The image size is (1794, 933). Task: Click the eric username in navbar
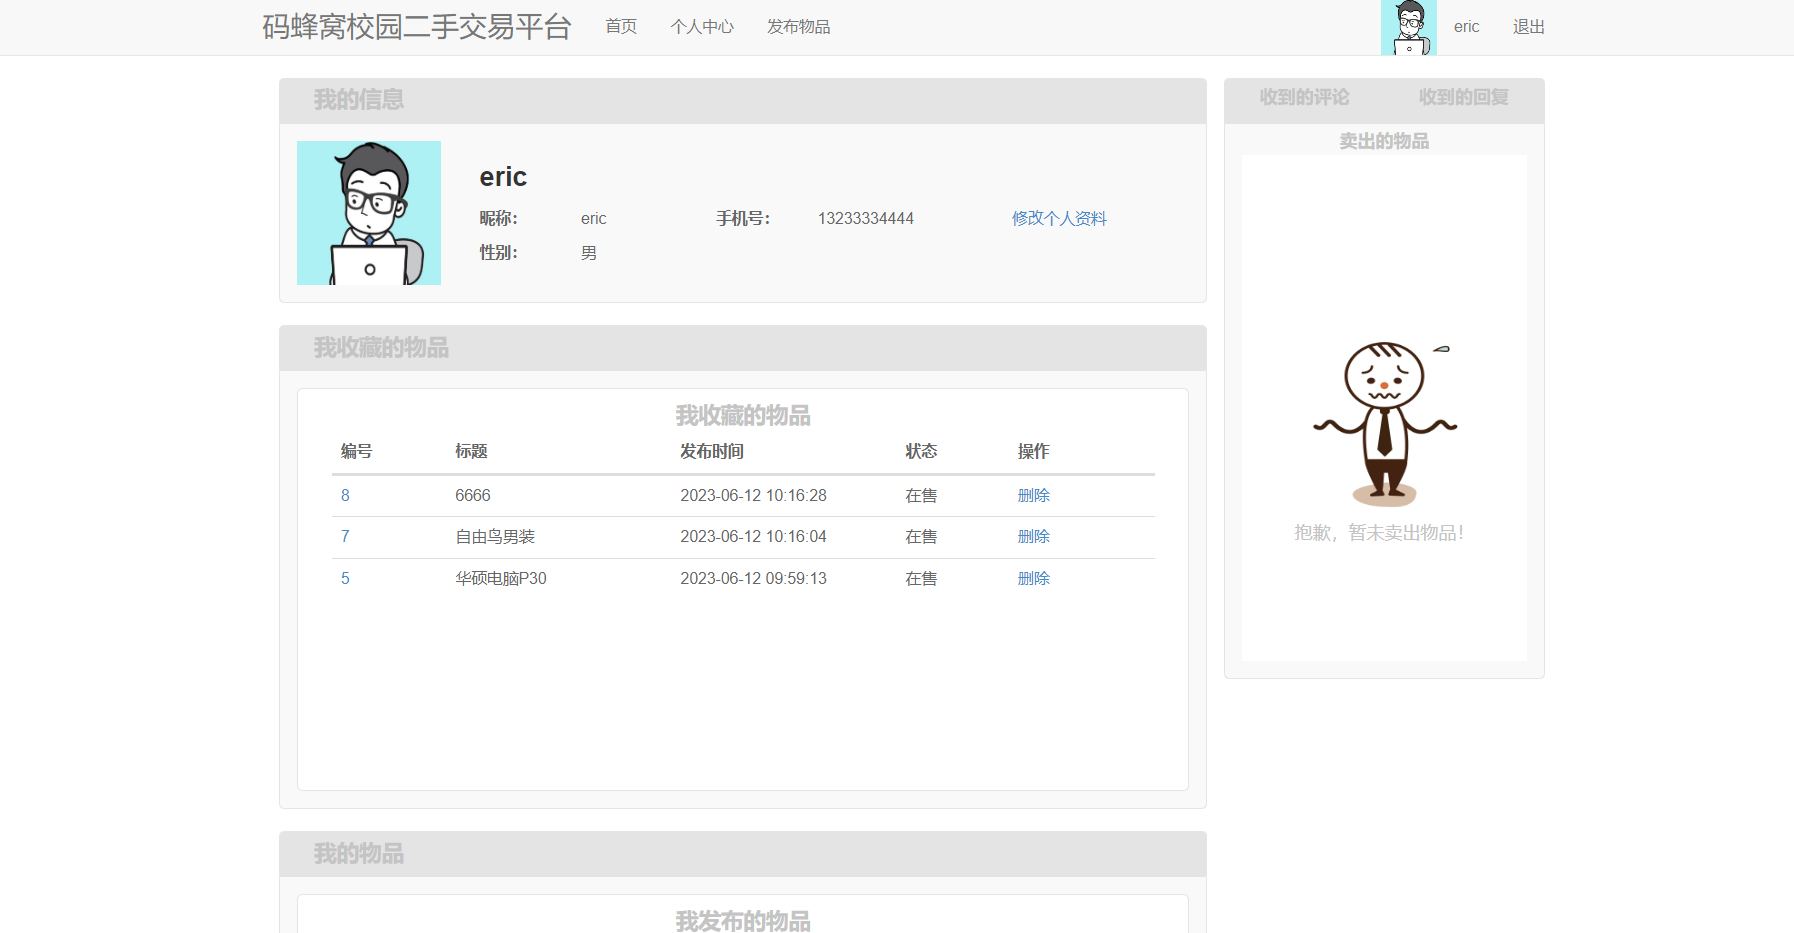click(x=1466, y=27)
